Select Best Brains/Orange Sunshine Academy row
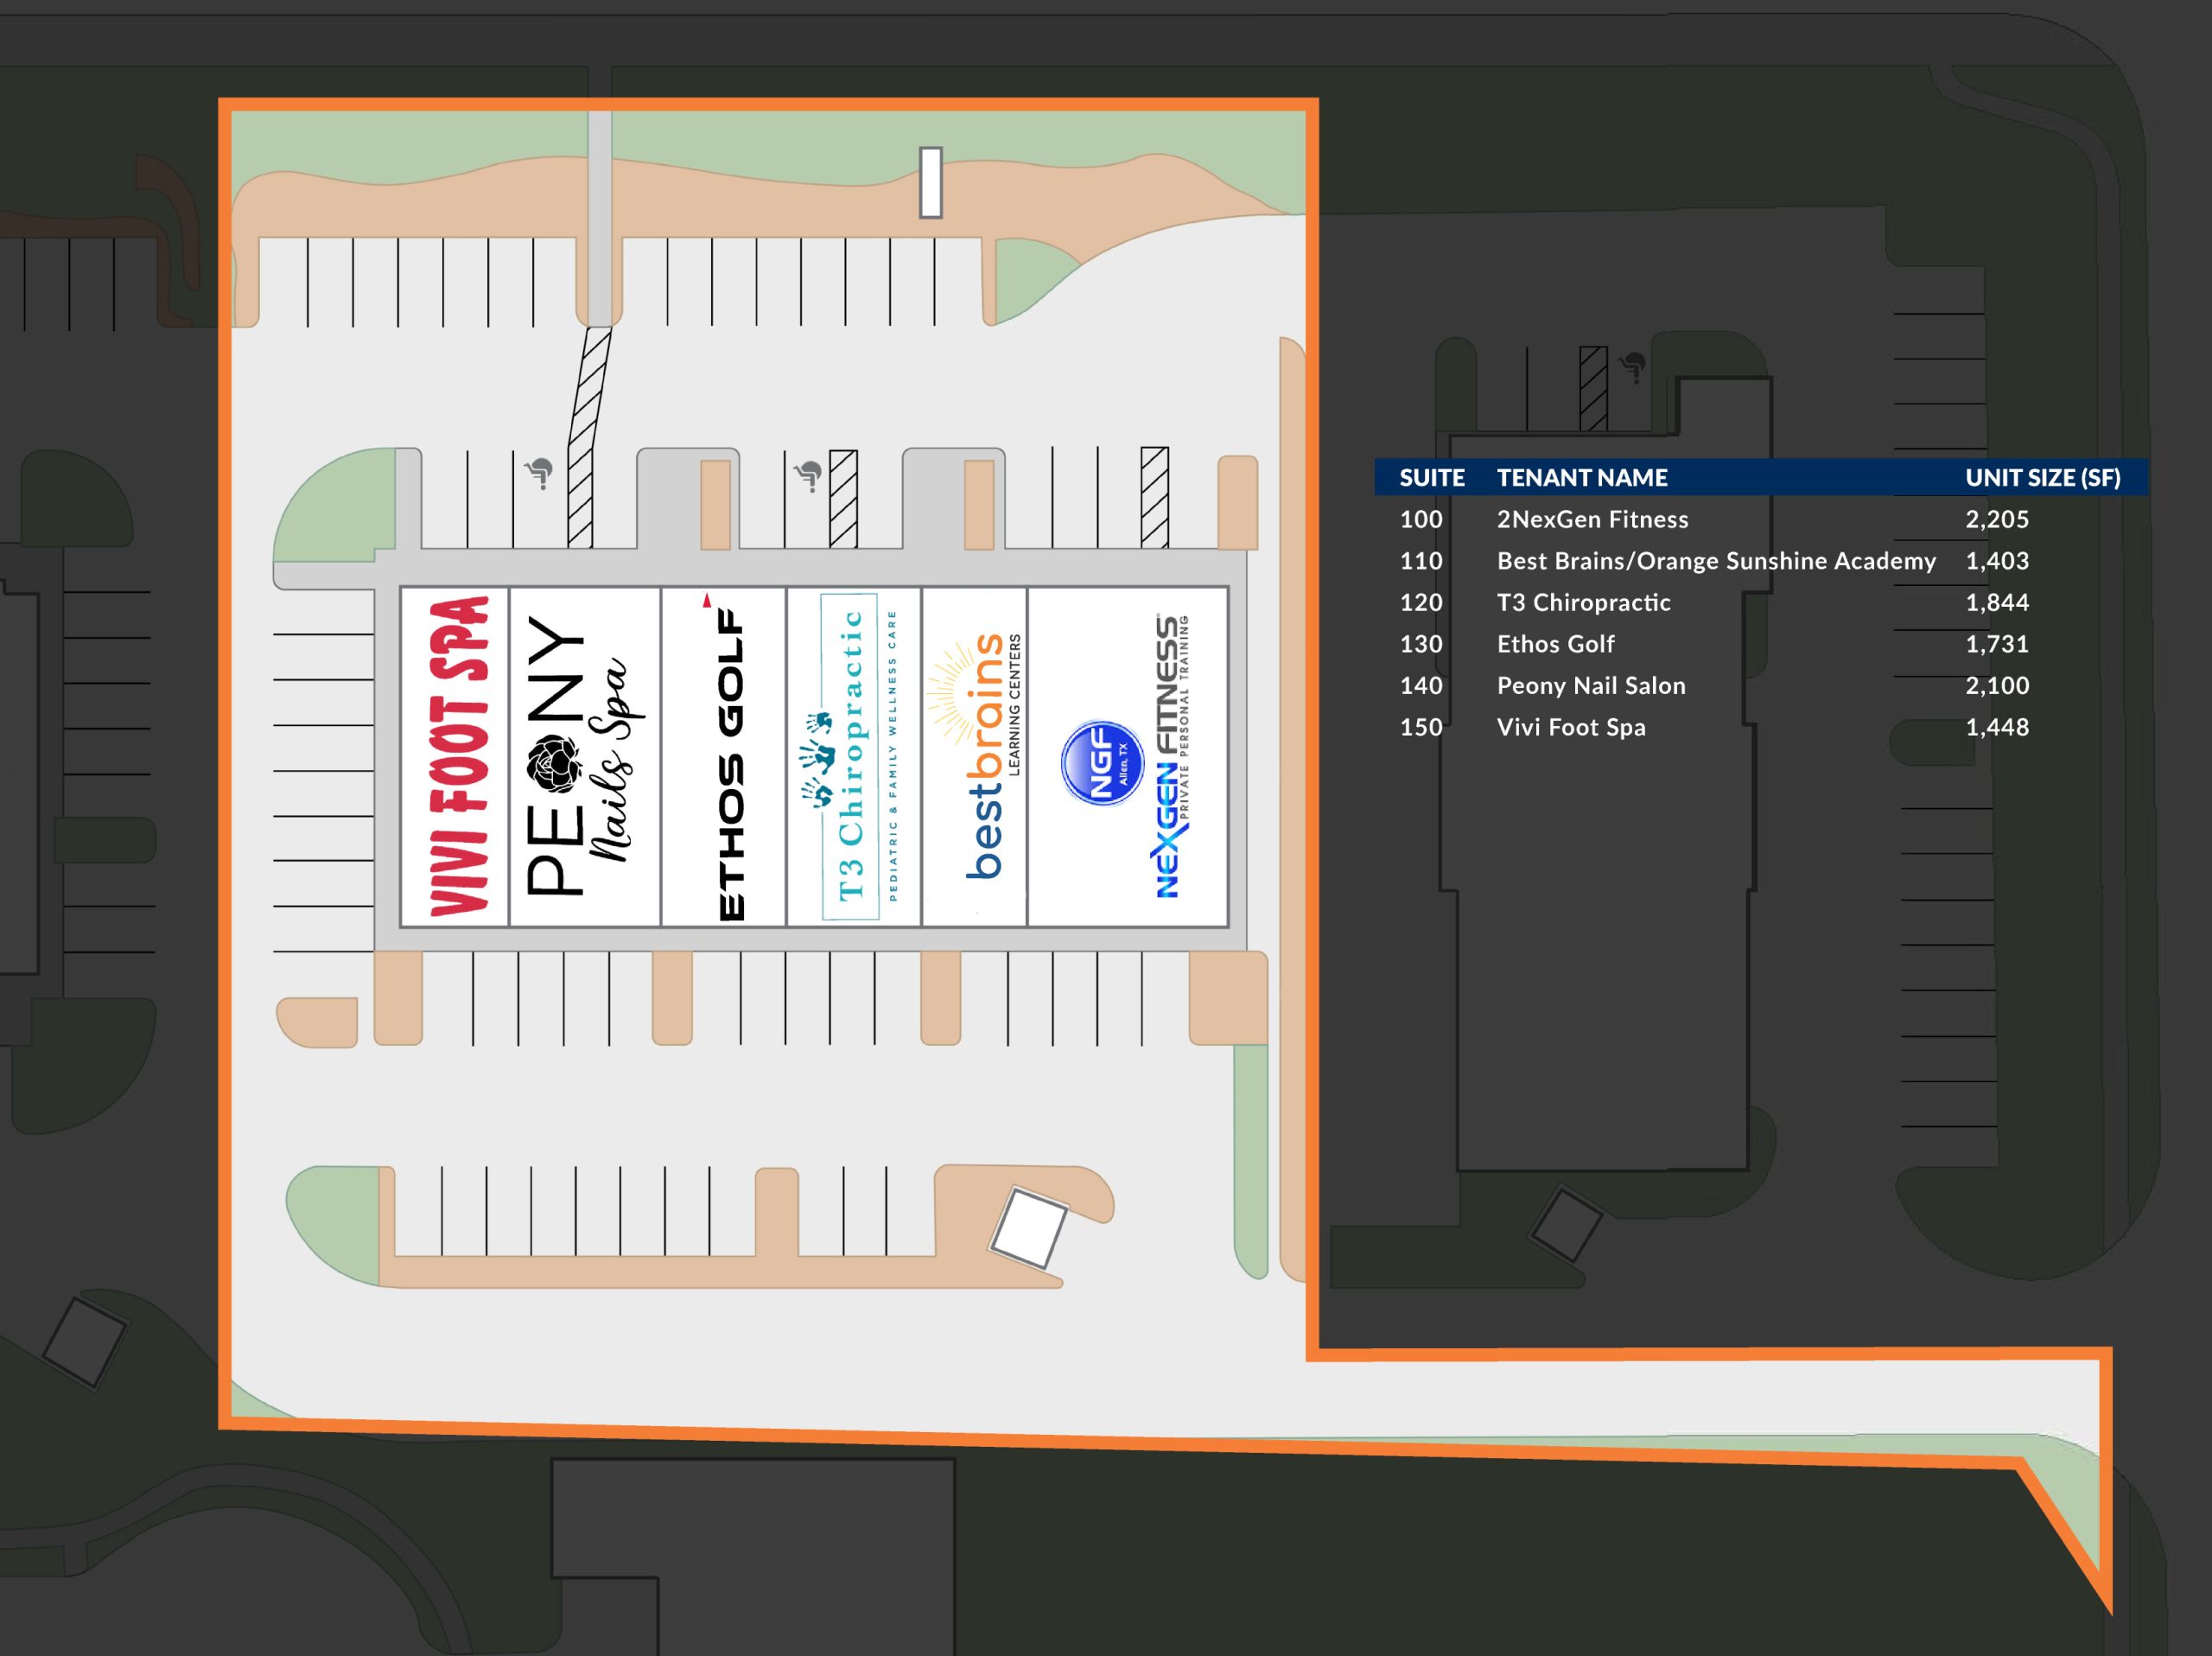 1762,561
